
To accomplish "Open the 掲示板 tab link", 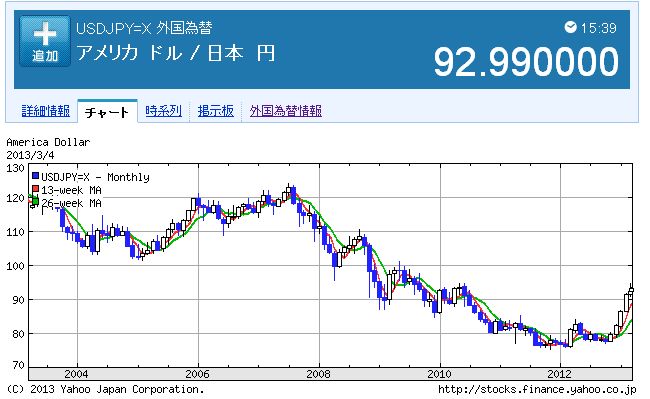I will click(216, 111).
